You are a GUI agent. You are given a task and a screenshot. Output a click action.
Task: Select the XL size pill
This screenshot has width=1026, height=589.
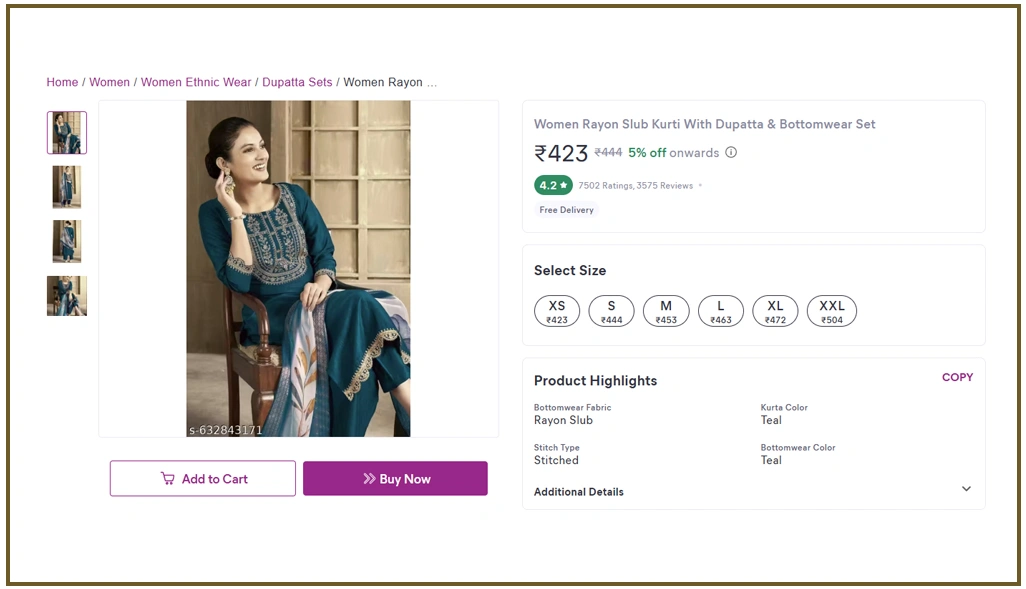coord(775,311)
